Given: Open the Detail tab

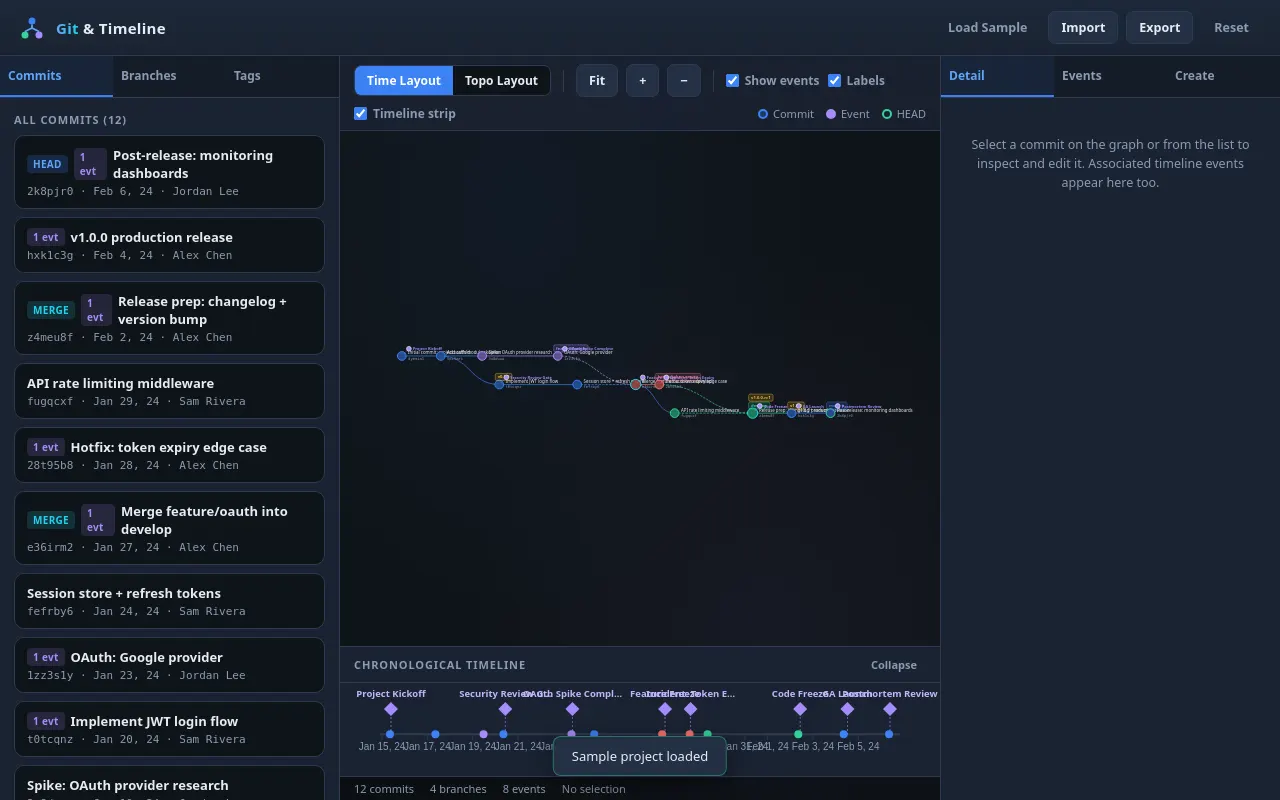Looking at the screenshot, I should pos(997,76).
